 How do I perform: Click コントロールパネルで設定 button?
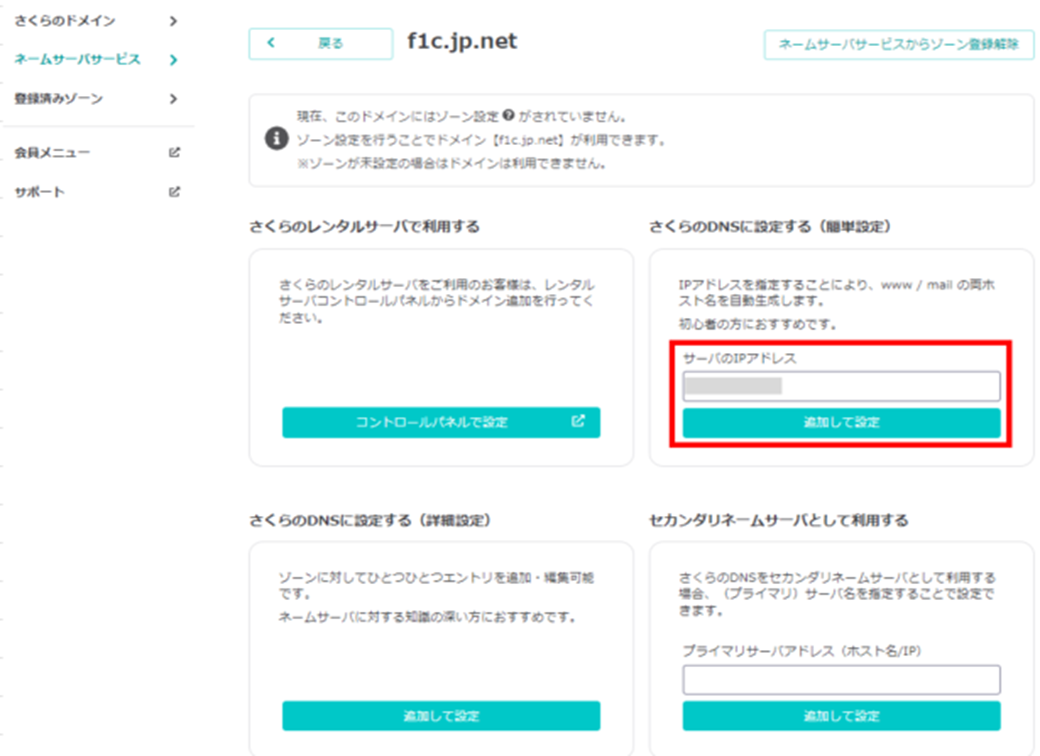click(x=441, y=422)
